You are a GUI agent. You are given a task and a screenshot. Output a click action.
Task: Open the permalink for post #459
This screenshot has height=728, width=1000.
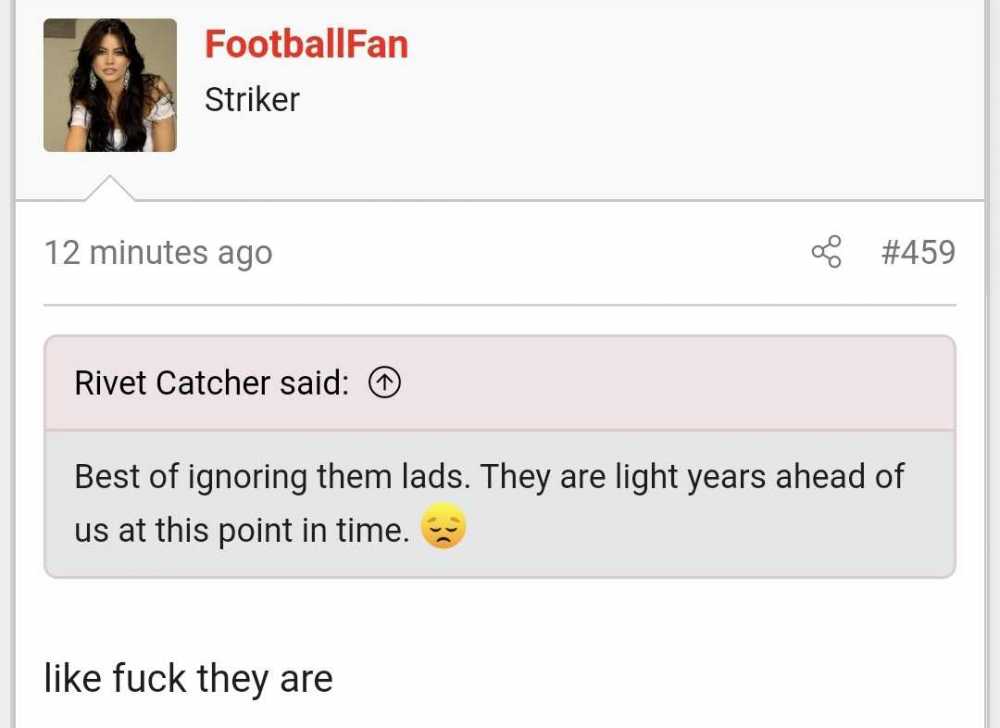(918, 252)
